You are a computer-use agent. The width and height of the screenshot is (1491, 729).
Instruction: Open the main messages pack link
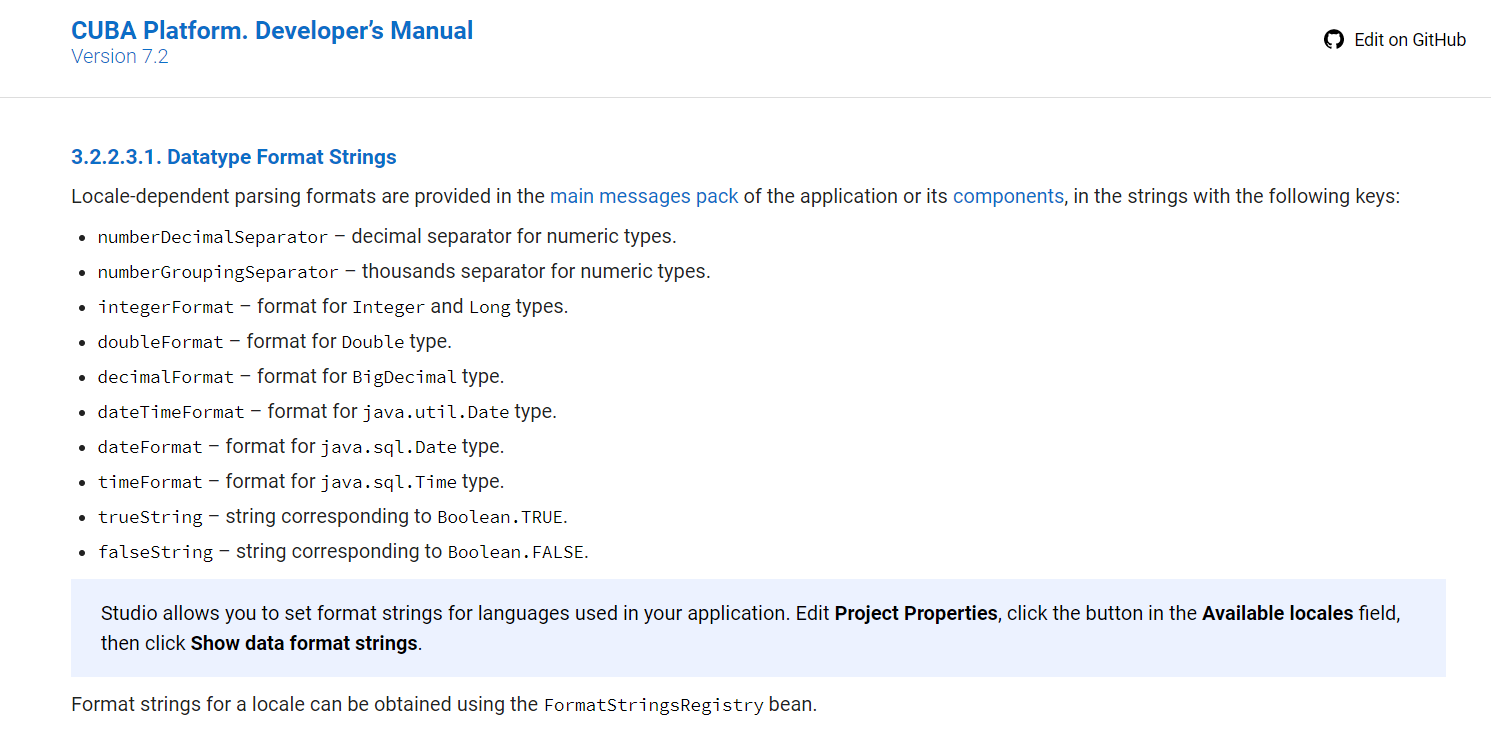644,196
